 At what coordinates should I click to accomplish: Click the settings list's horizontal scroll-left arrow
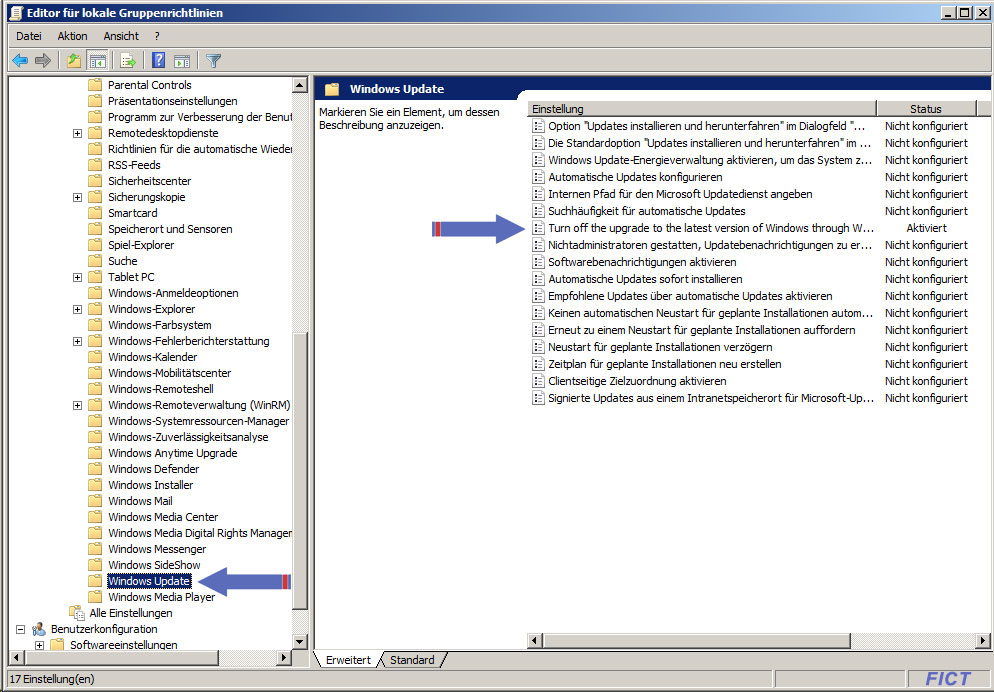(x=535, y=641)
